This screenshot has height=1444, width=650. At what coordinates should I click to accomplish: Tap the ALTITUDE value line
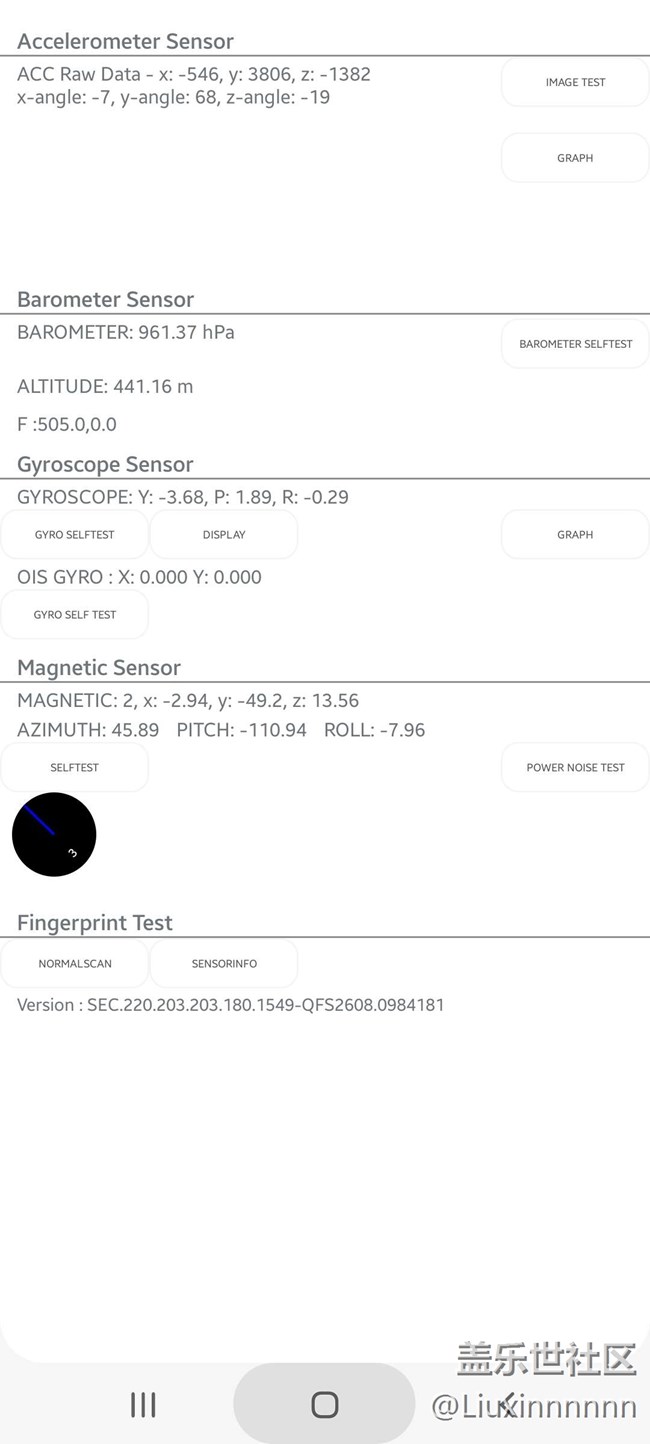tap(105, 386)
